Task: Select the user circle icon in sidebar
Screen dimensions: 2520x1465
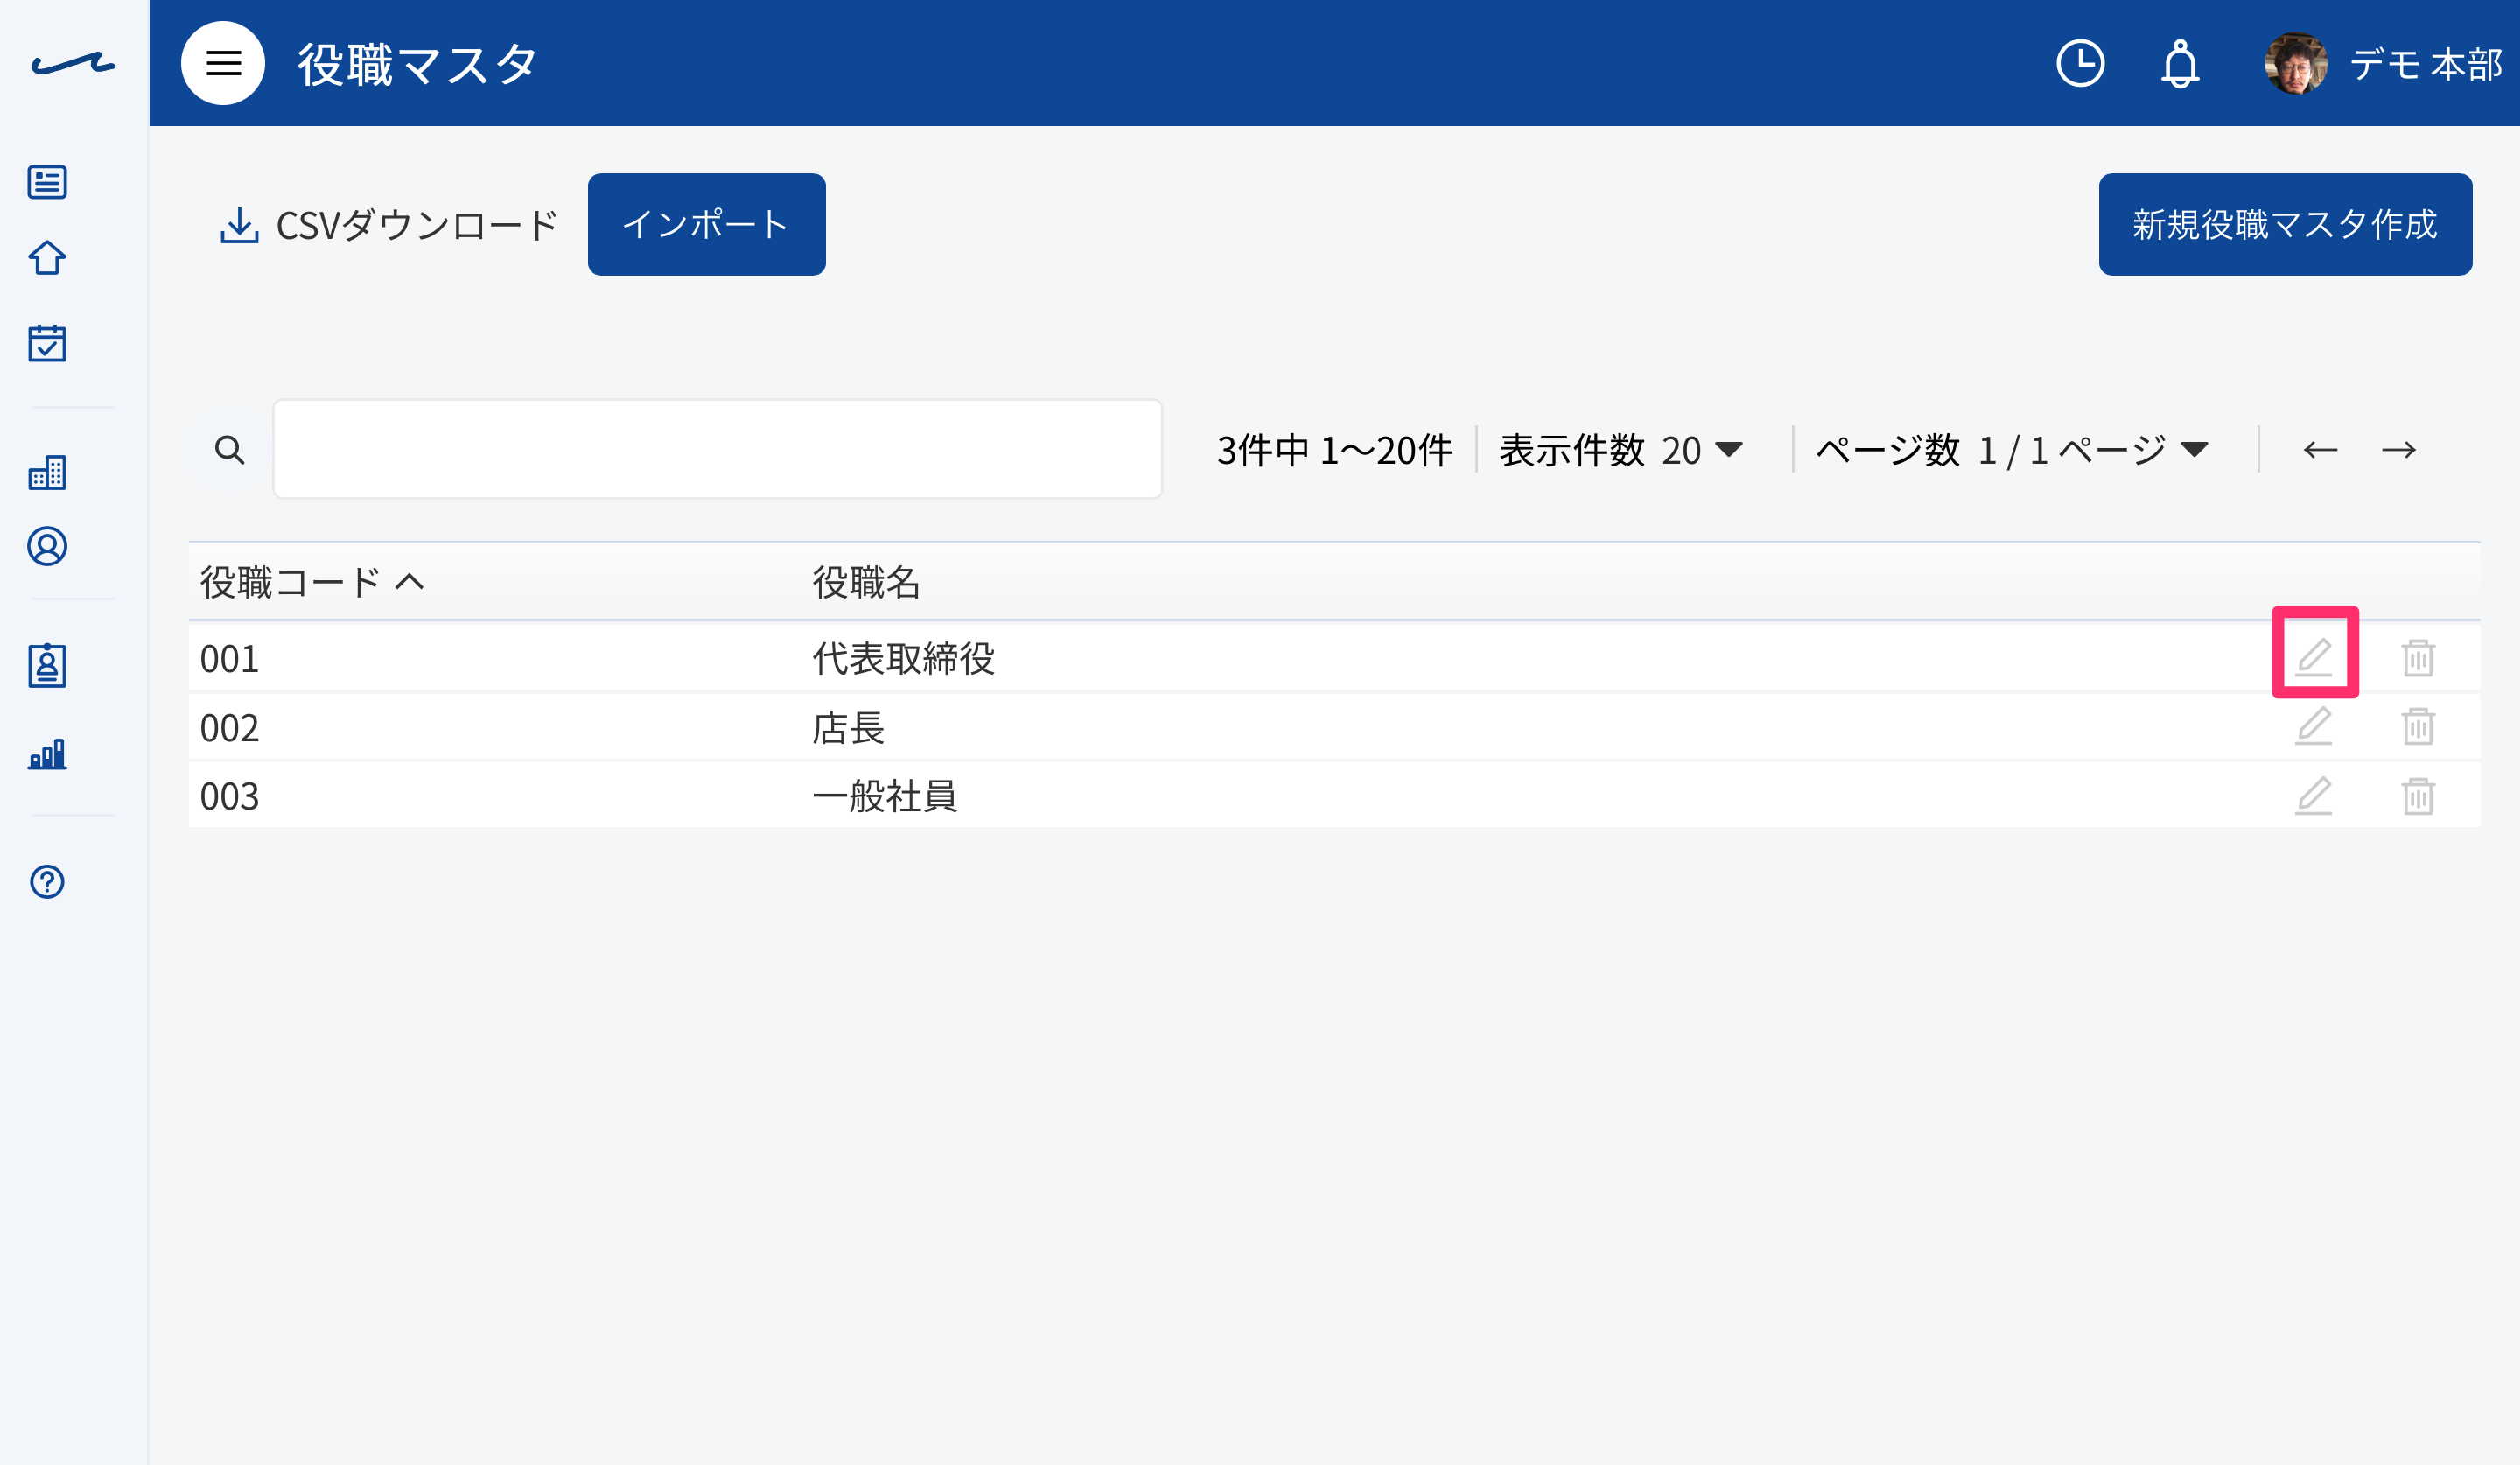Action: coord(47,547)
